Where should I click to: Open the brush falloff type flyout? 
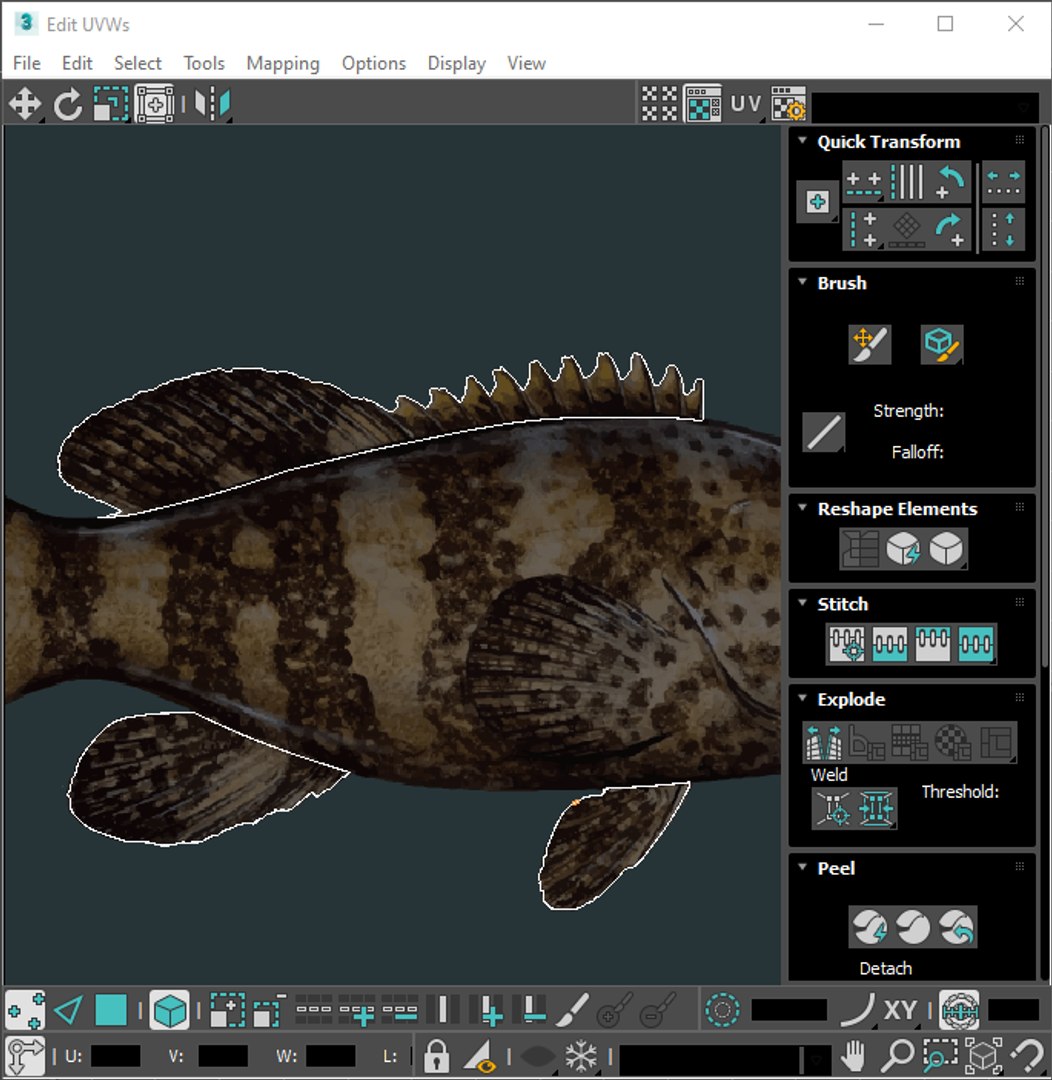823,433
